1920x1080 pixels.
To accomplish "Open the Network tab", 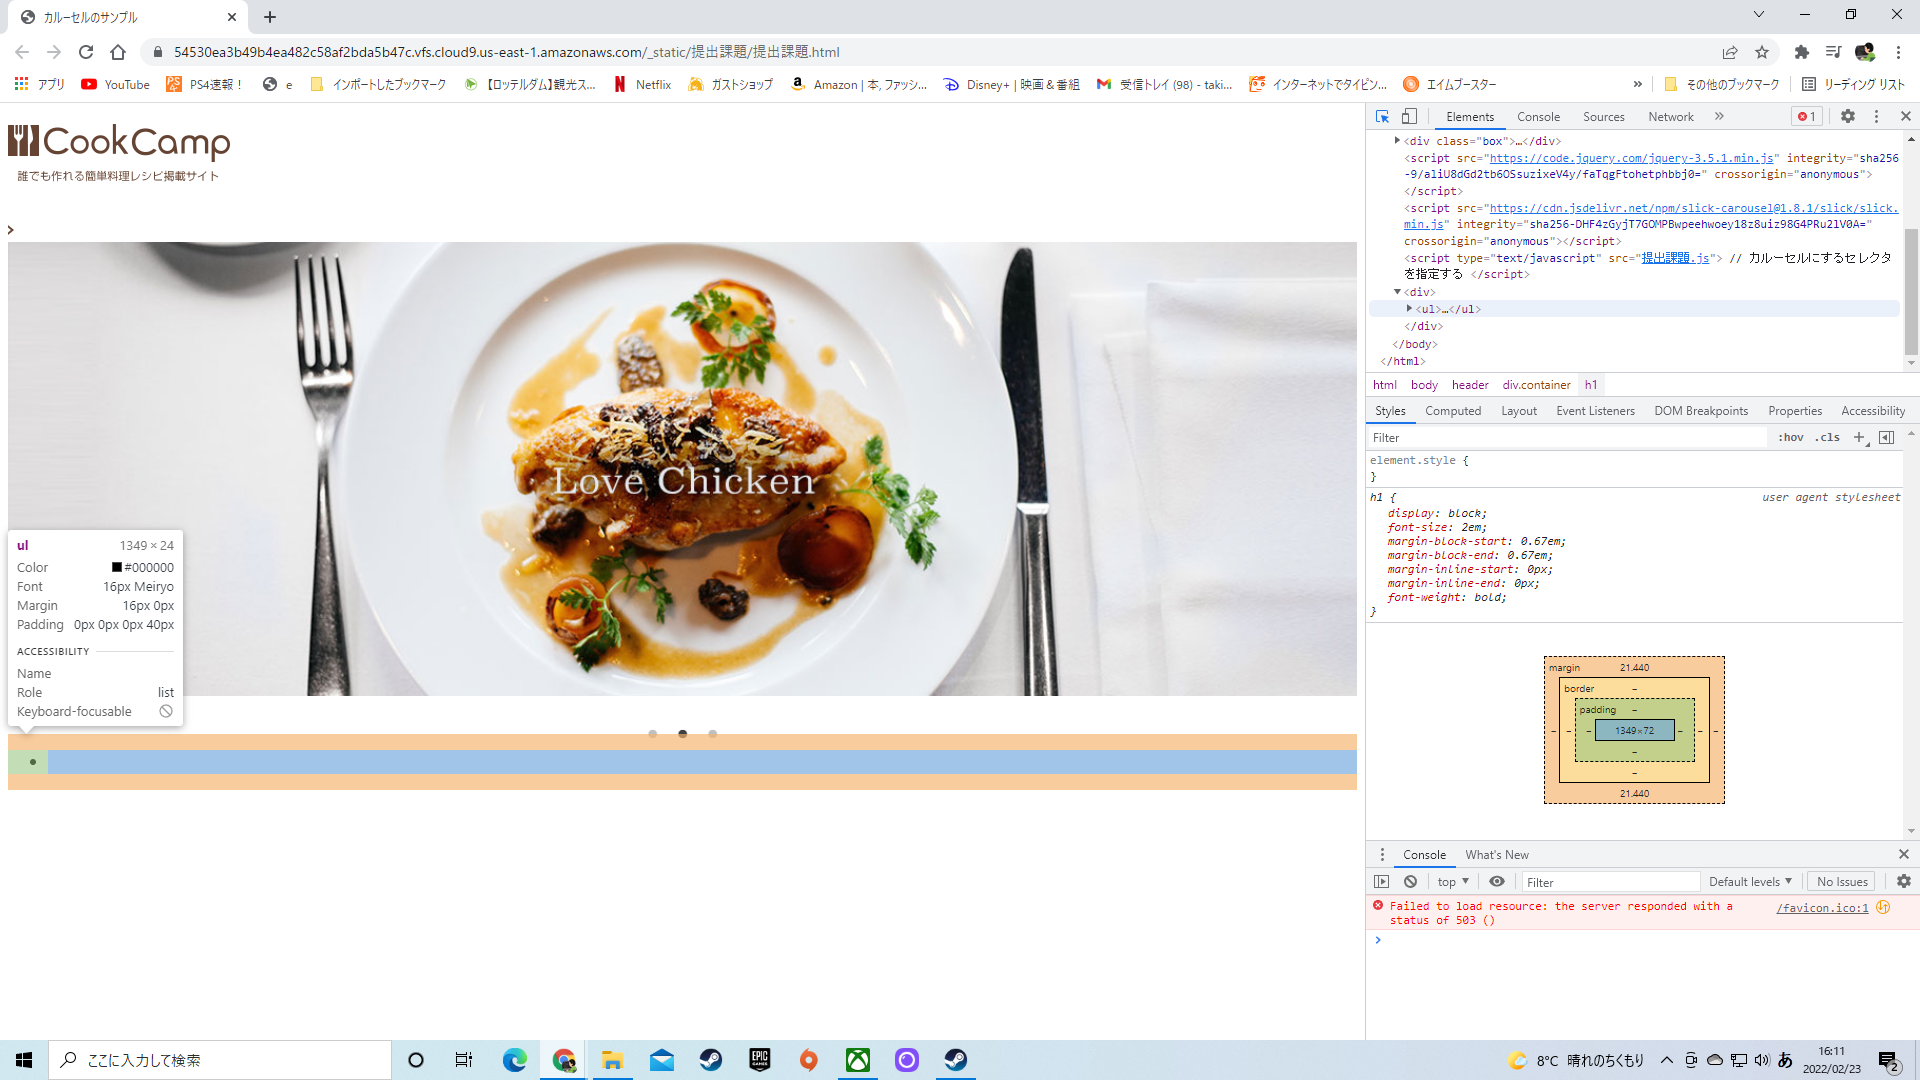I will (x=1671, y=117).
